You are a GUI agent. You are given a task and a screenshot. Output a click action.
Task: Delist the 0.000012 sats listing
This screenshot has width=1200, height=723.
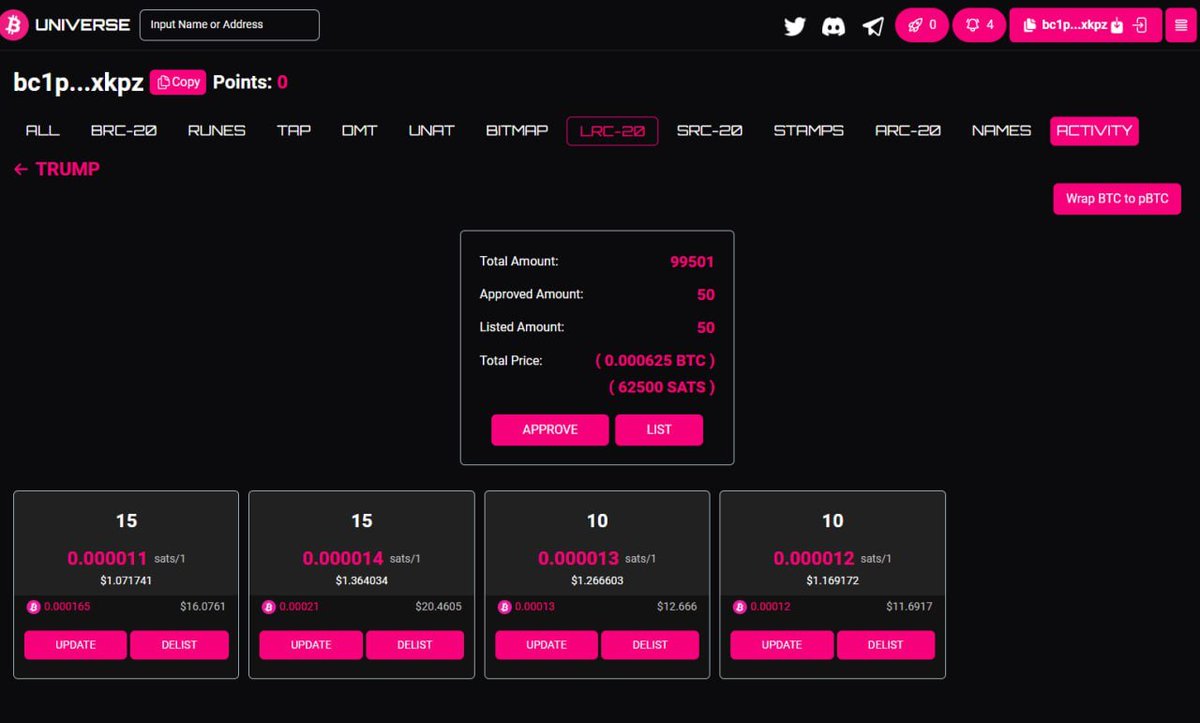(x=886, y=645)
